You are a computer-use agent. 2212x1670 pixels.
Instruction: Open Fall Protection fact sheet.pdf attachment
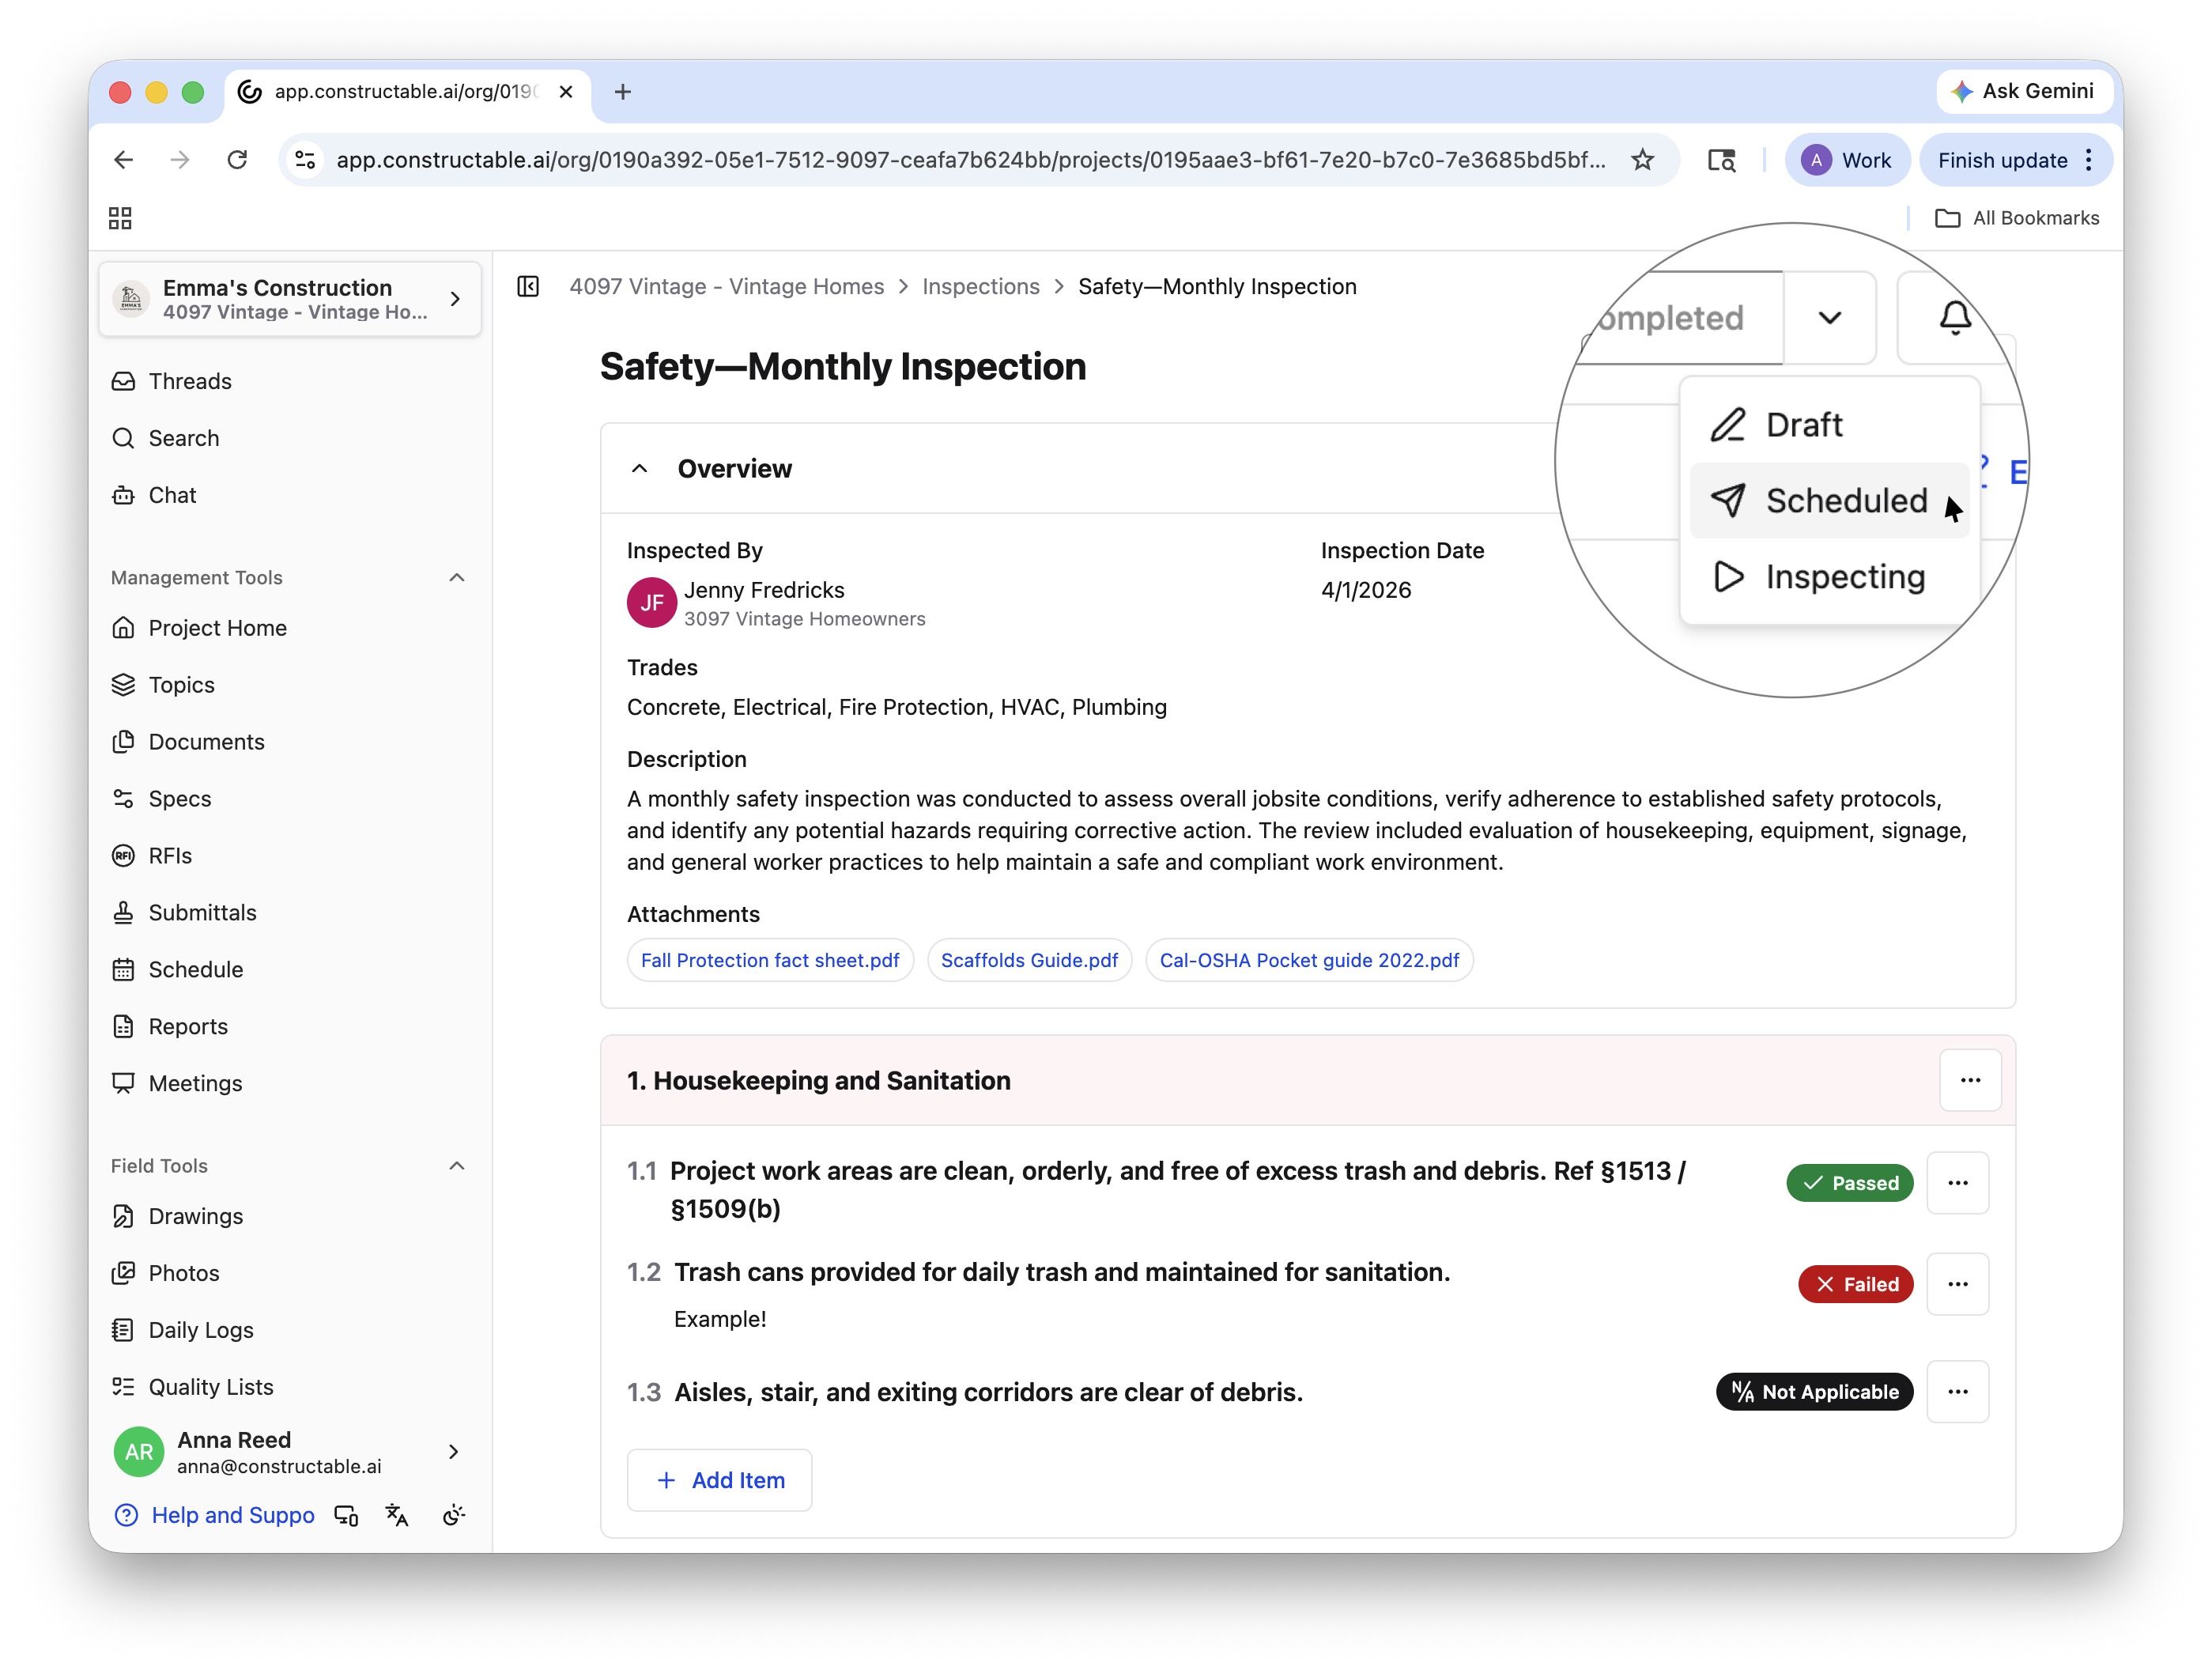point(770,961)
